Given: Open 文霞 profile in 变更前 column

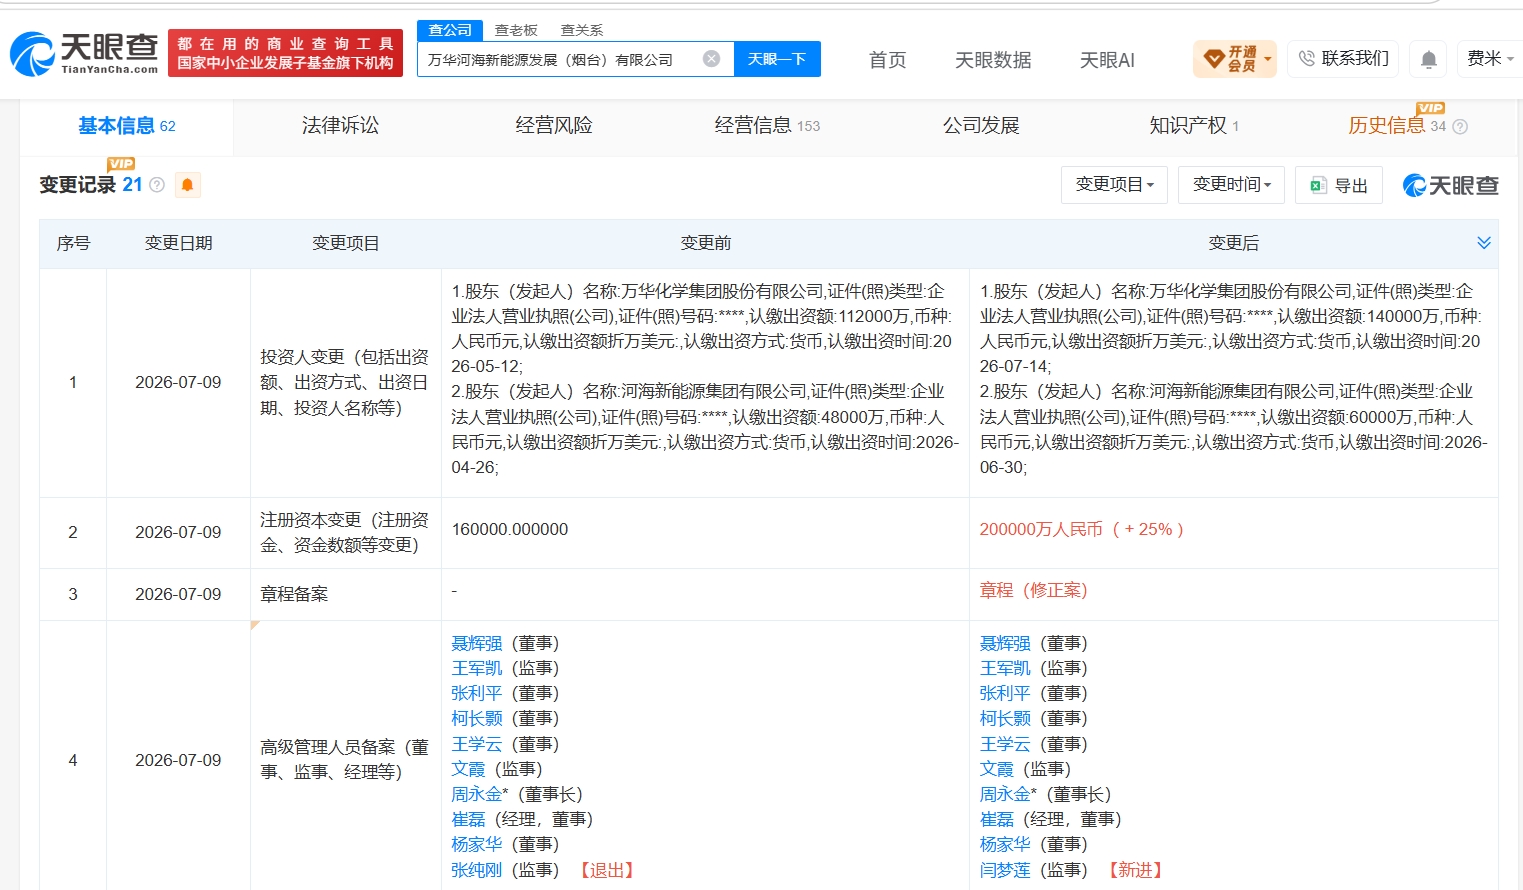Looking at the screenshot, I should click(468, 769).
